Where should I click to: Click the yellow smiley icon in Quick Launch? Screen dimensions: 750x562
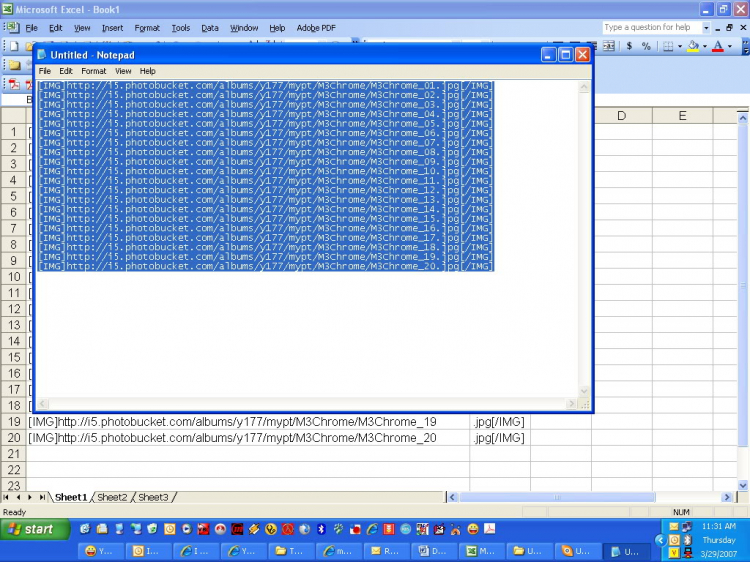pyautogui.click(x=473, y=529)
